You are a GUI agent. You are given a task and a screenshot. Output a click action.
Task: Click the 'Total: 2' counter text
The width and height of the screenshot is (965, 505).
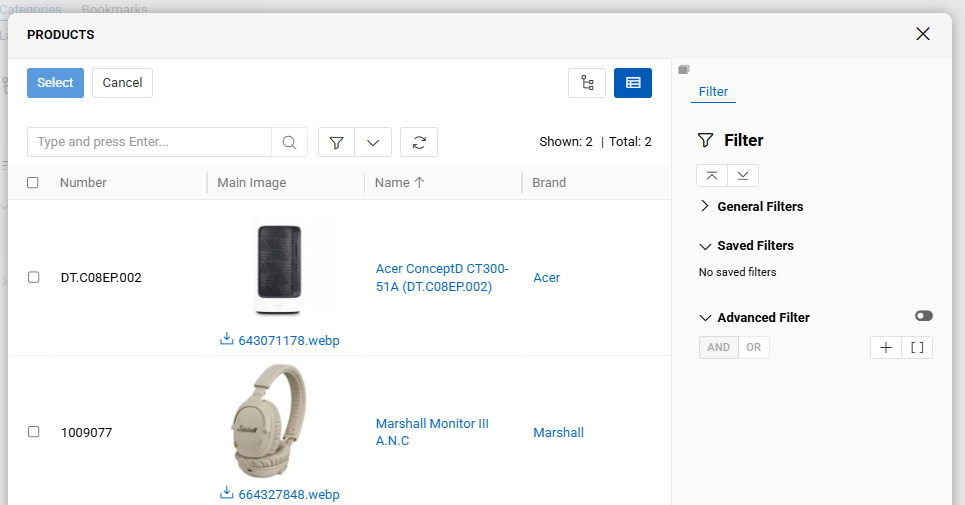pyautogui.click(x=630, y=142)
